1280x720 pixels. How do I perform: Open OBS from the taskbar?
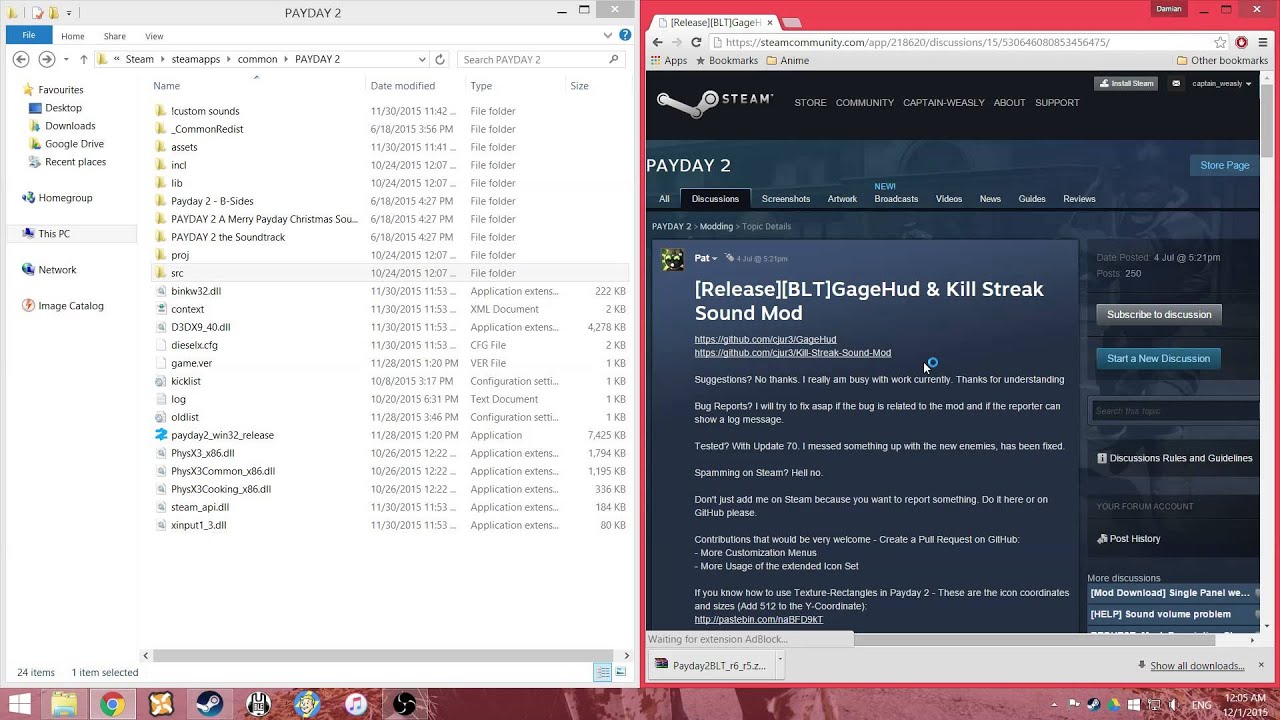405,704
